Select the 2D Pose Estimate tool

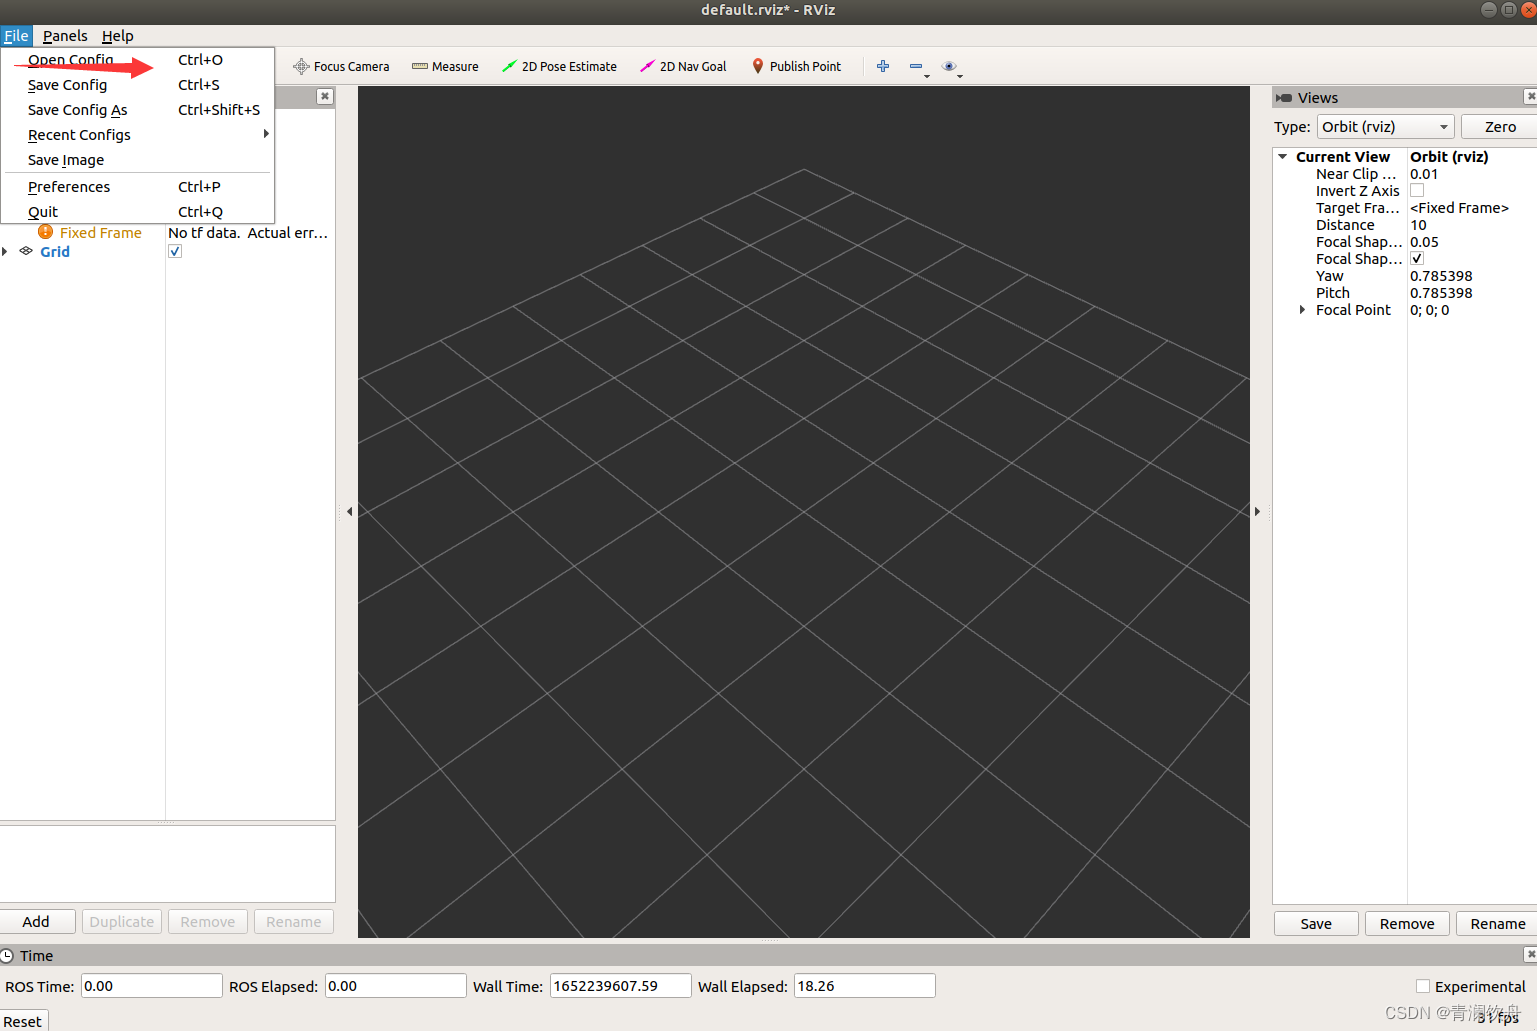point(559,67)
